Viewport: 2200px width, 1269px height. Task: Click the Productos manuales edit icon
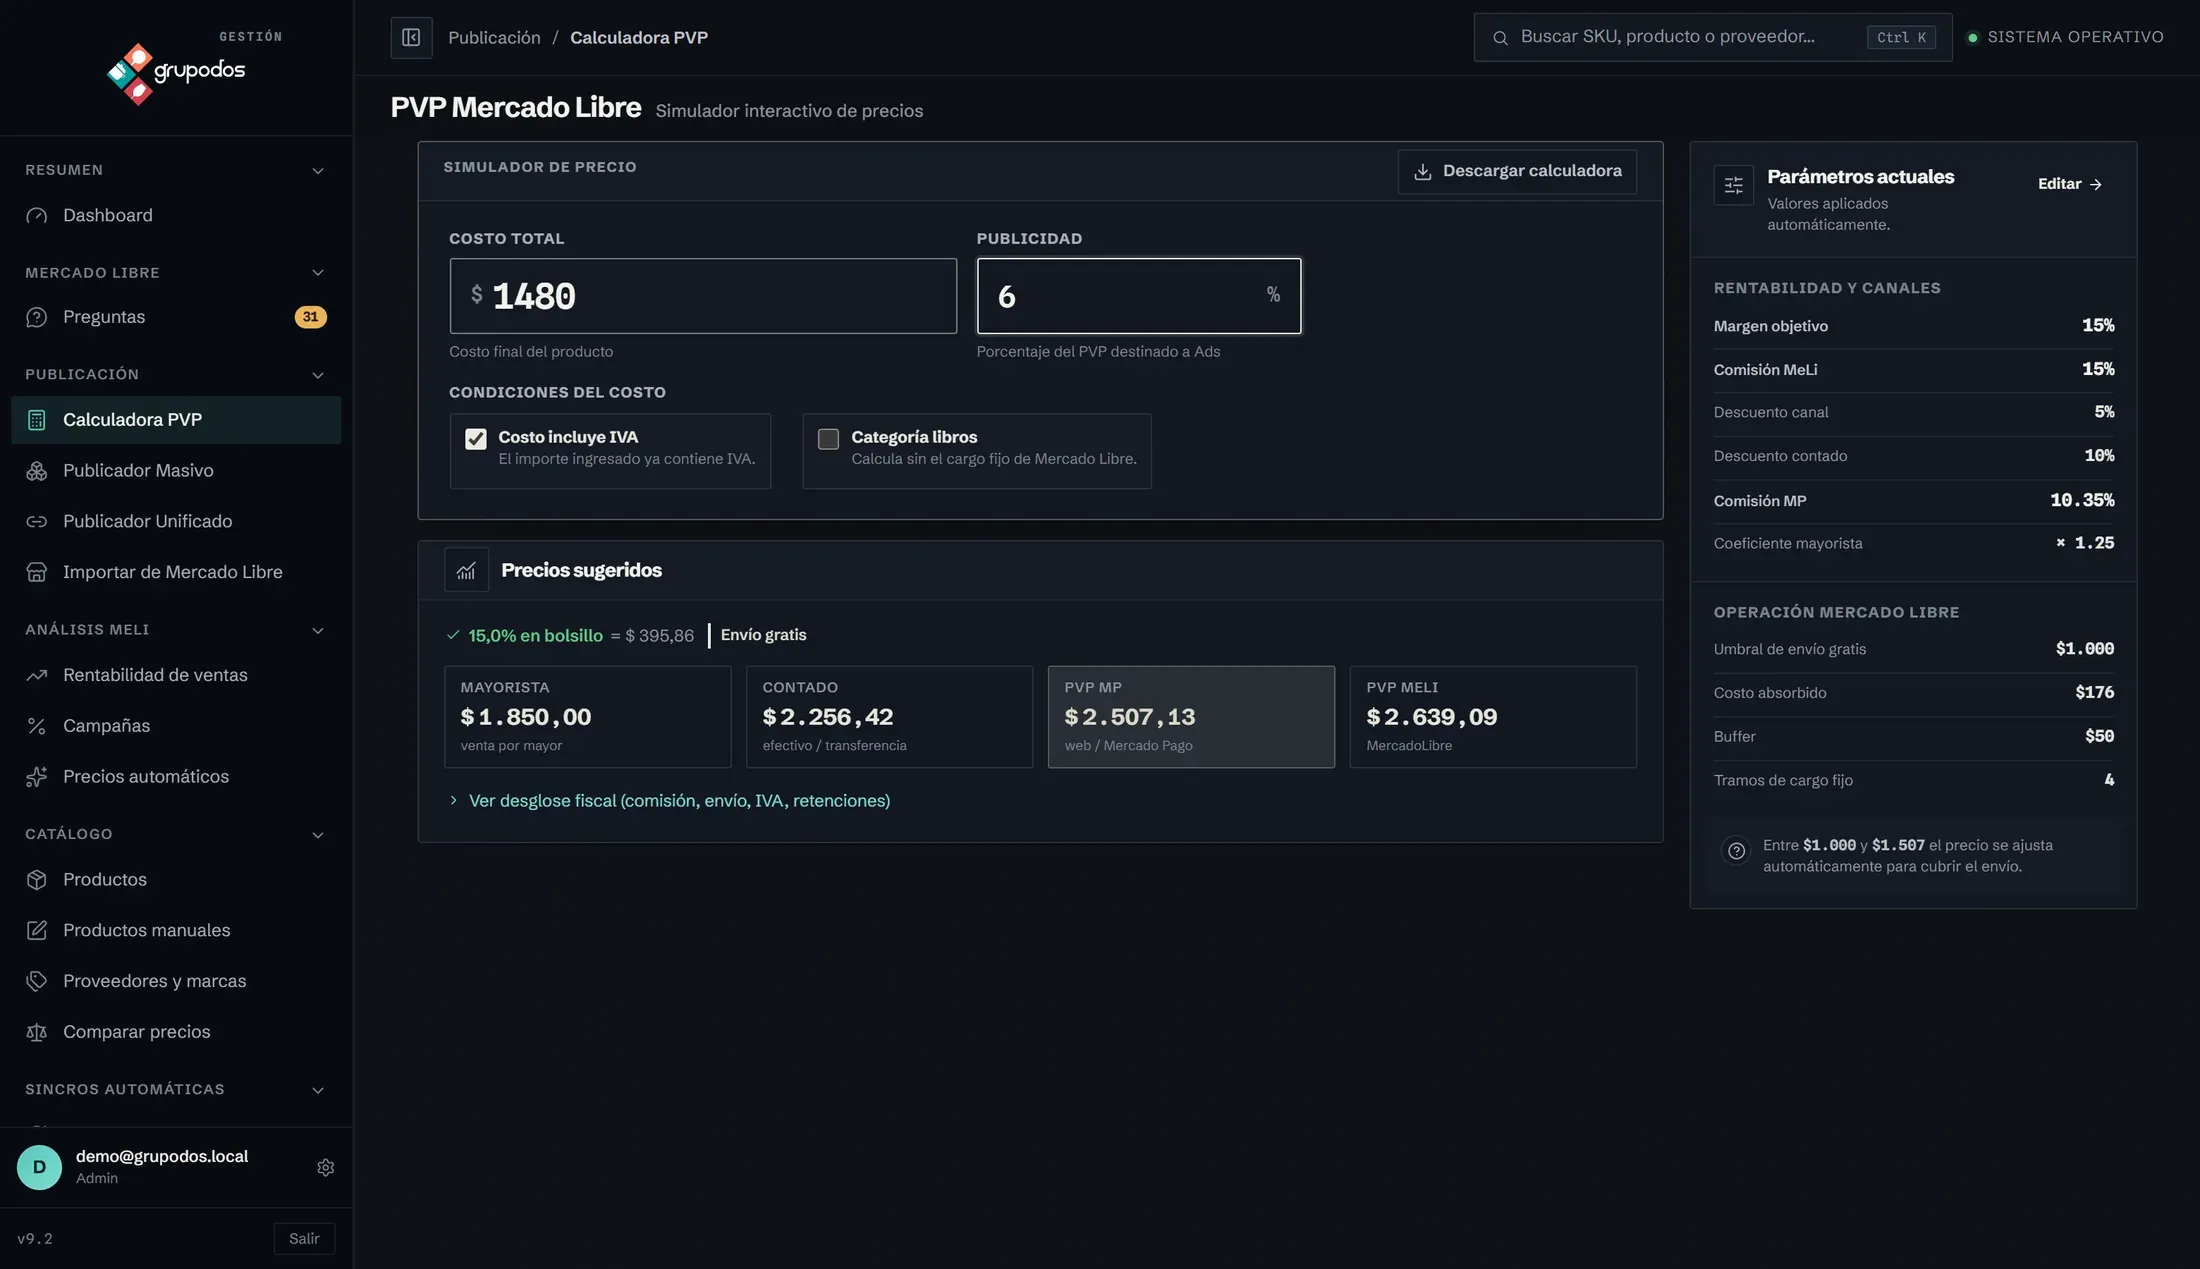(37, 930)
